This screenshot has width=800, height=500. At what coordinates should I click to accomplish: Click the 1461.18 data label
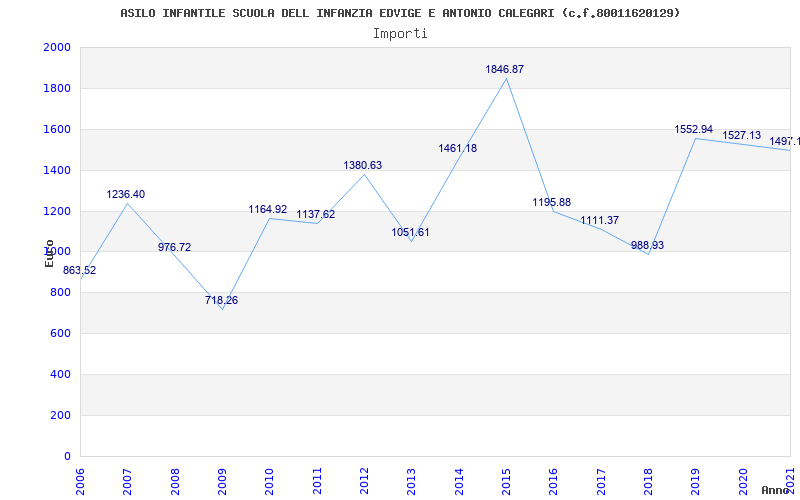tap(458, 148)
